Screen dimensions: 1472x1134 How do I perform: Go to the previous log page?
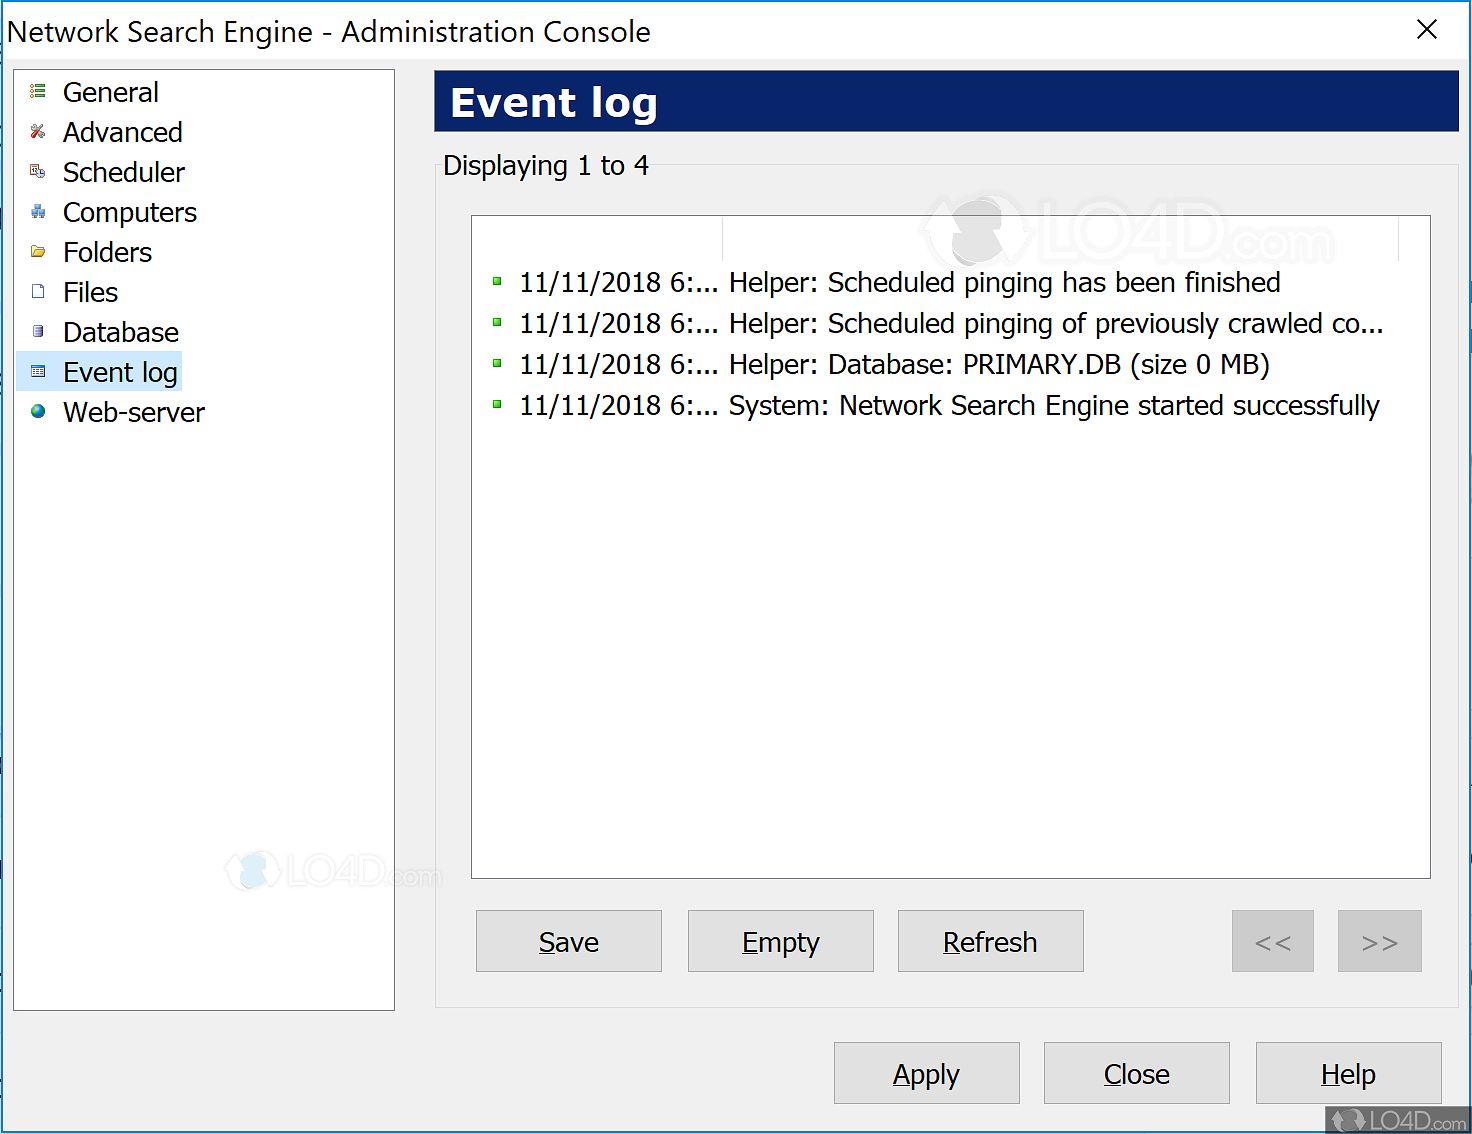(x=1272, y=941)
